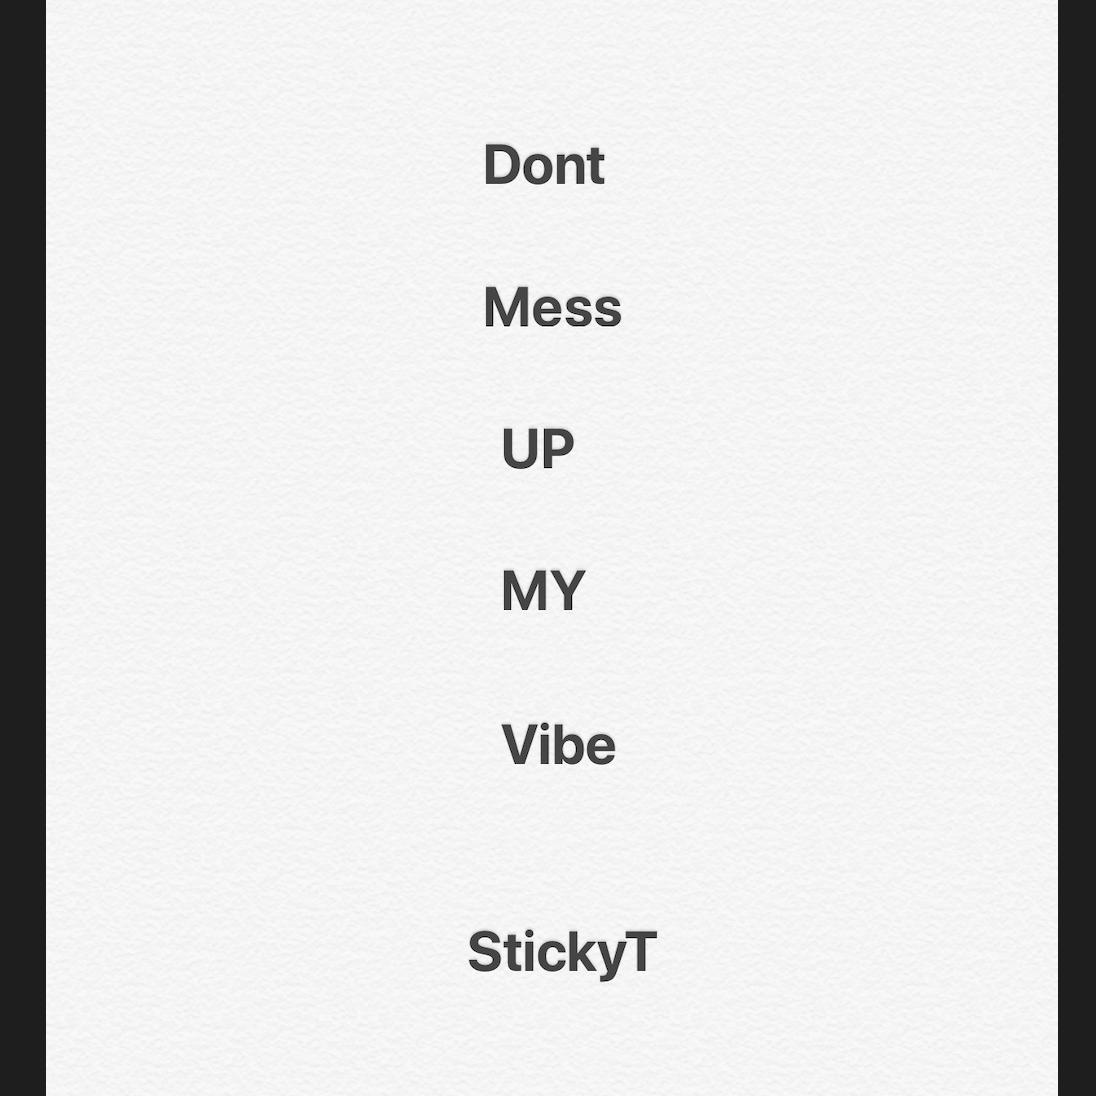Image resolution: width=1096 pixels, height=1096 pixels.
Task: Click the capital S in "StickyT"
Action: 484,952
